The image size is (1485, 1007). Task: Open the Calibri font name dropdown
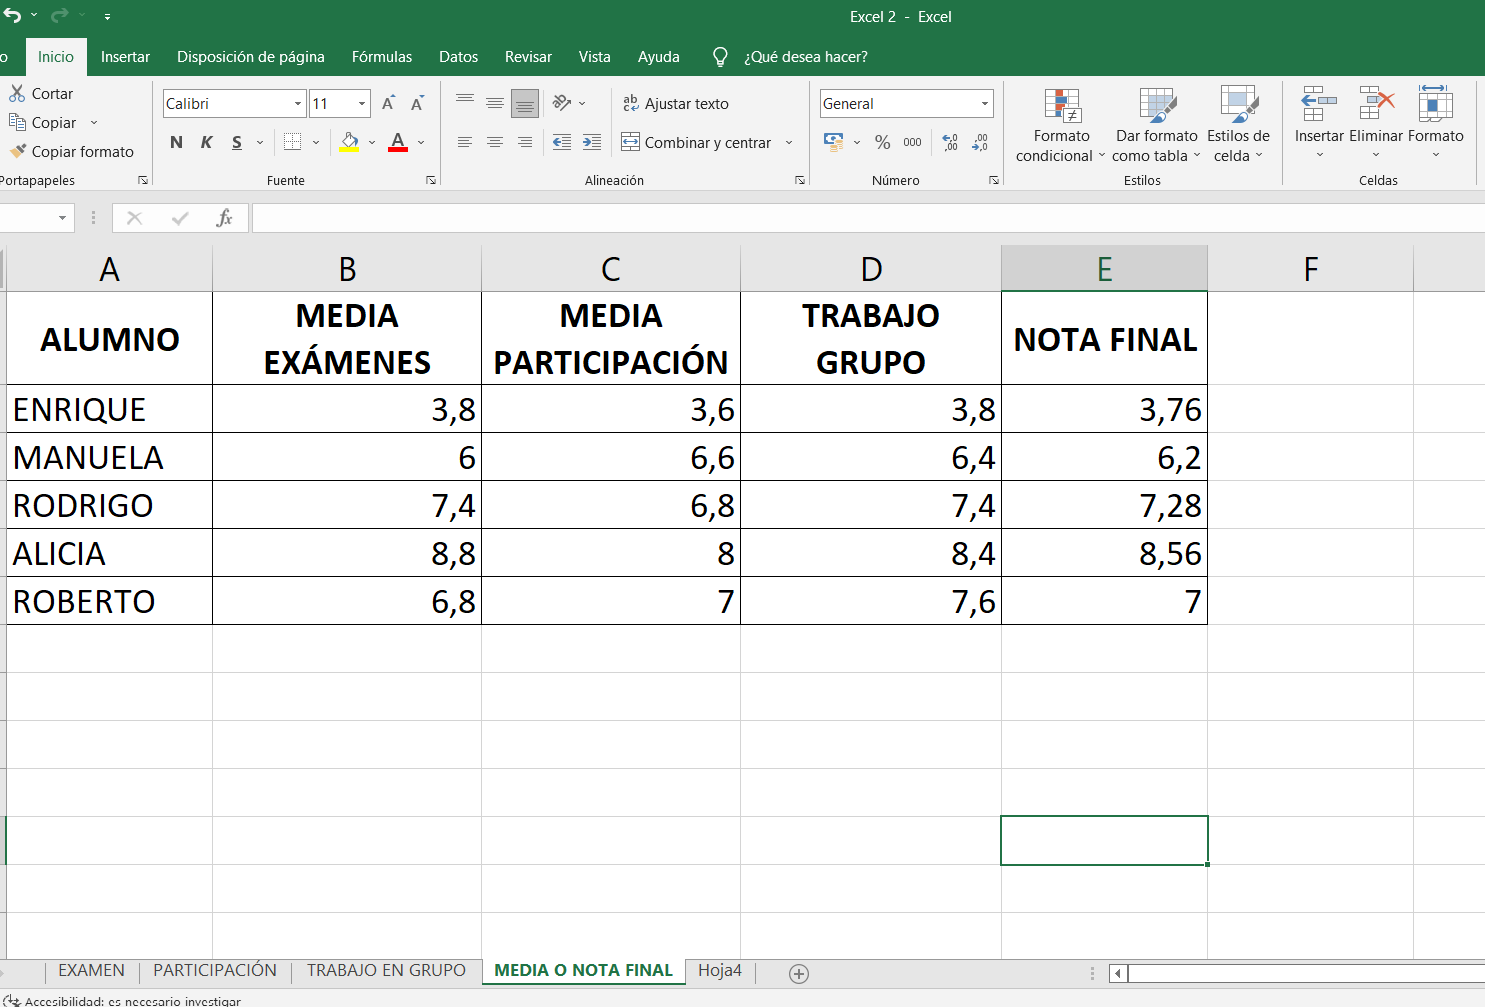(x=298, y=104)
